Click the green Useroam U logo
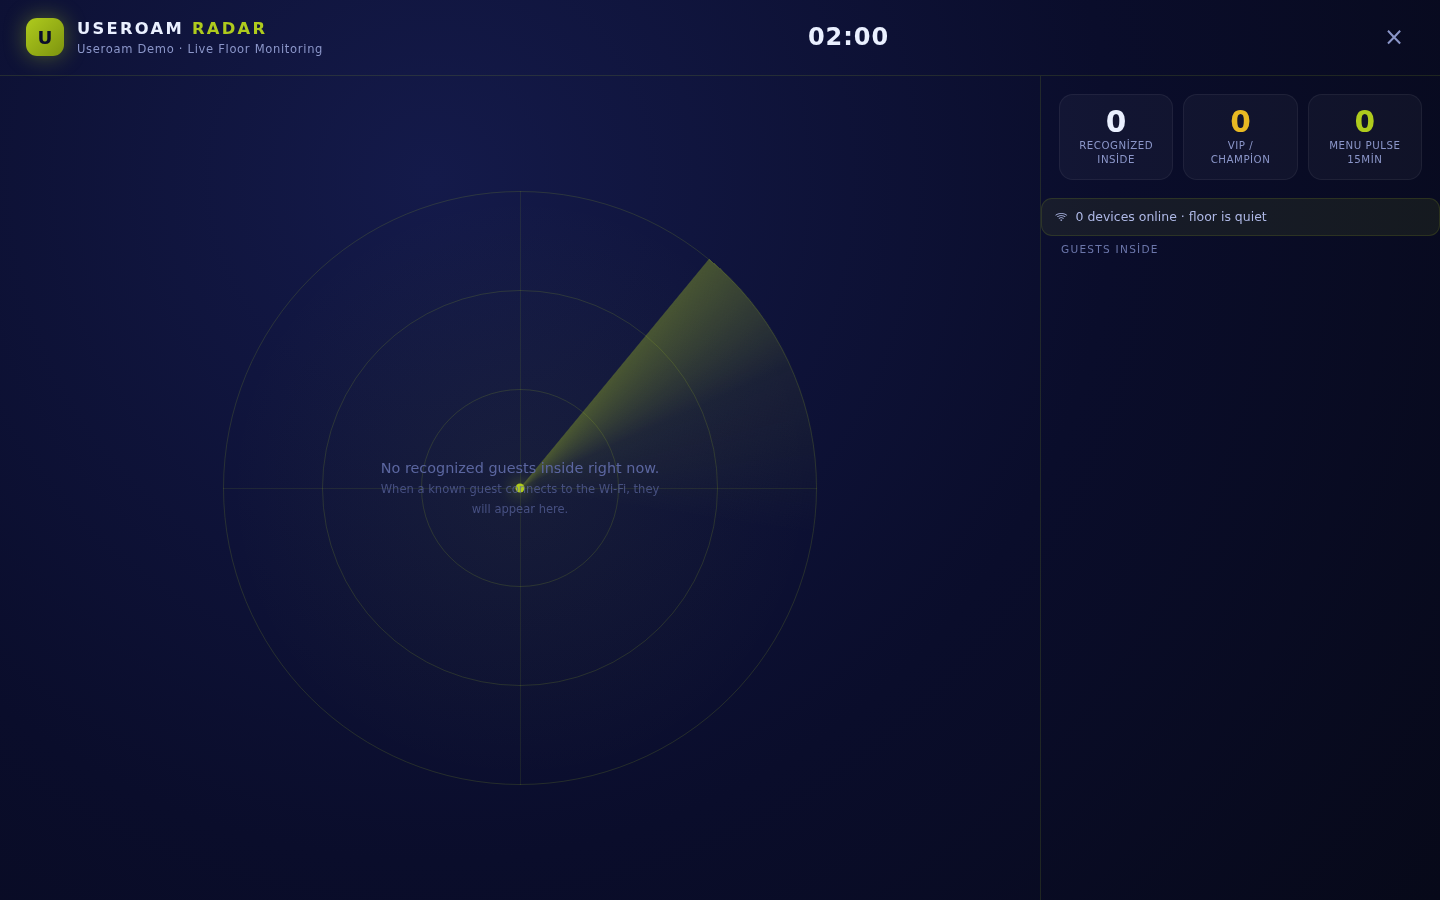The height and width of the screenshot is (900, 1440). point(45,37)
